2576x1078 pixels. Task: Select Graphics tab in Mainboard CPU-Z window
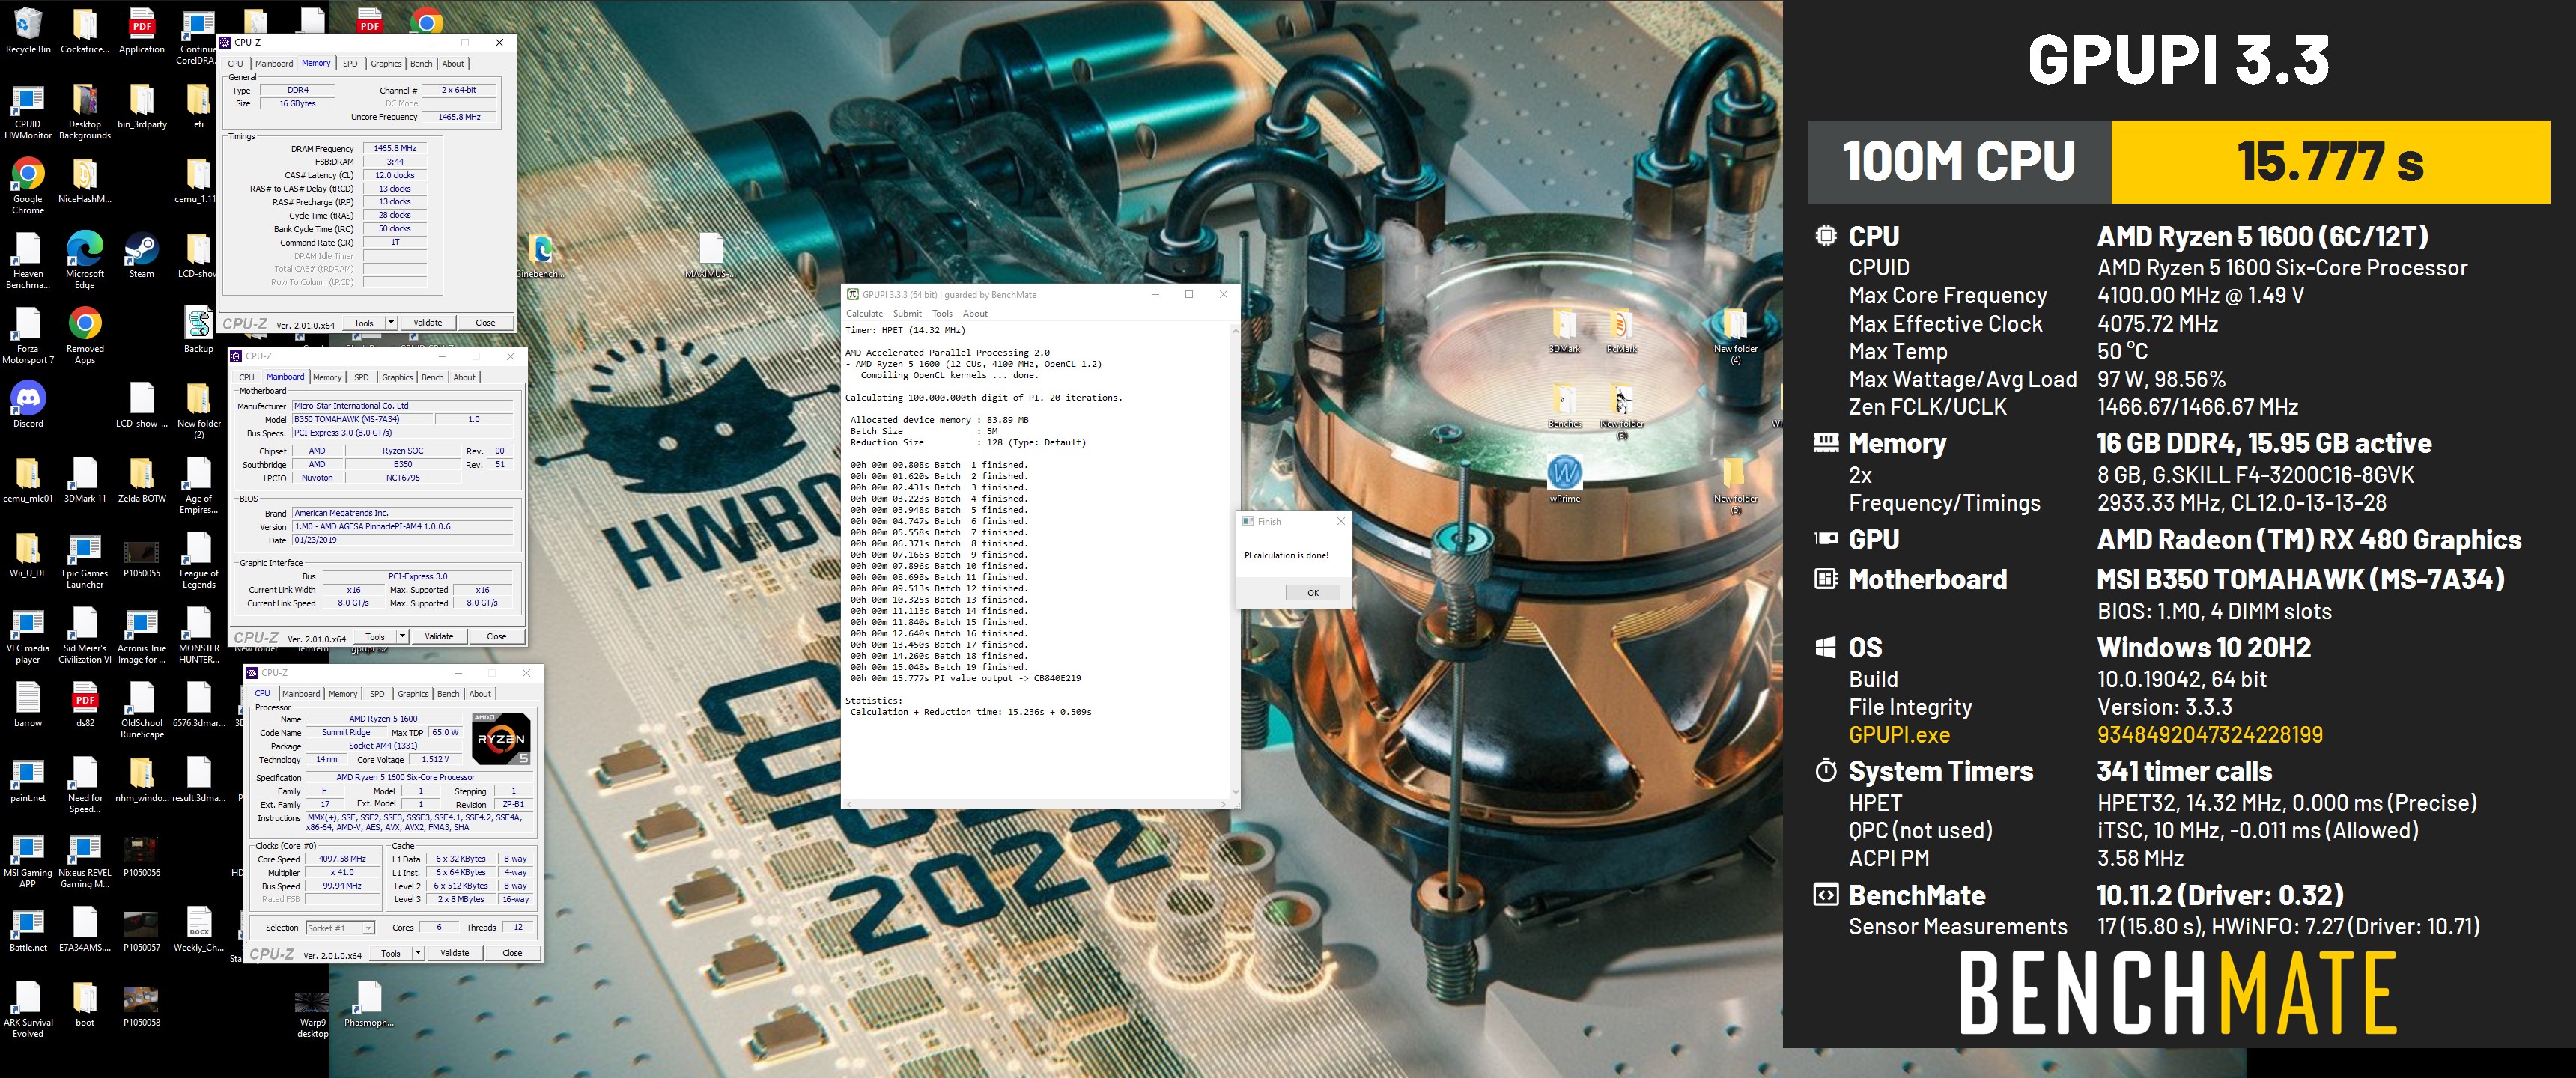click(397, 378)
